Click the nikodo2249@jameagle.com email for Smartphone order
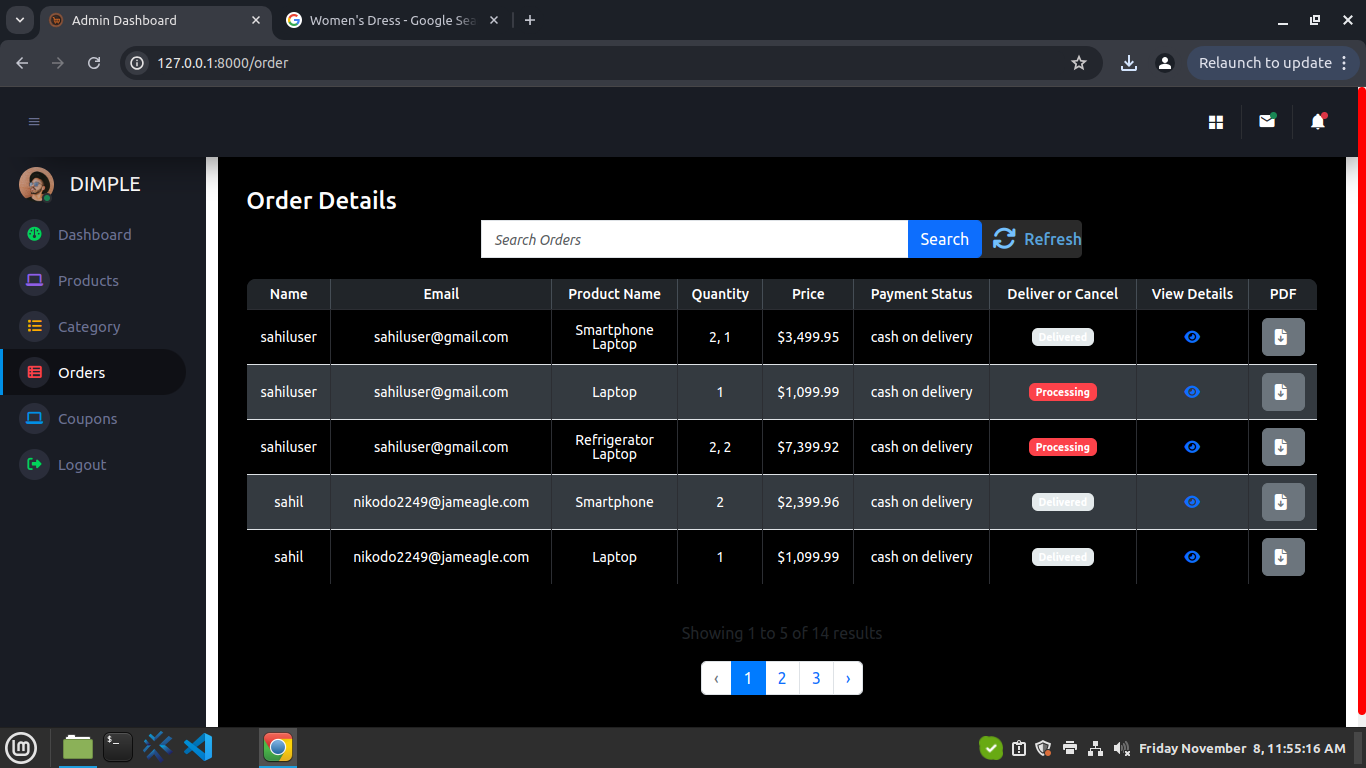1366x768 pixels. [441, 502]
